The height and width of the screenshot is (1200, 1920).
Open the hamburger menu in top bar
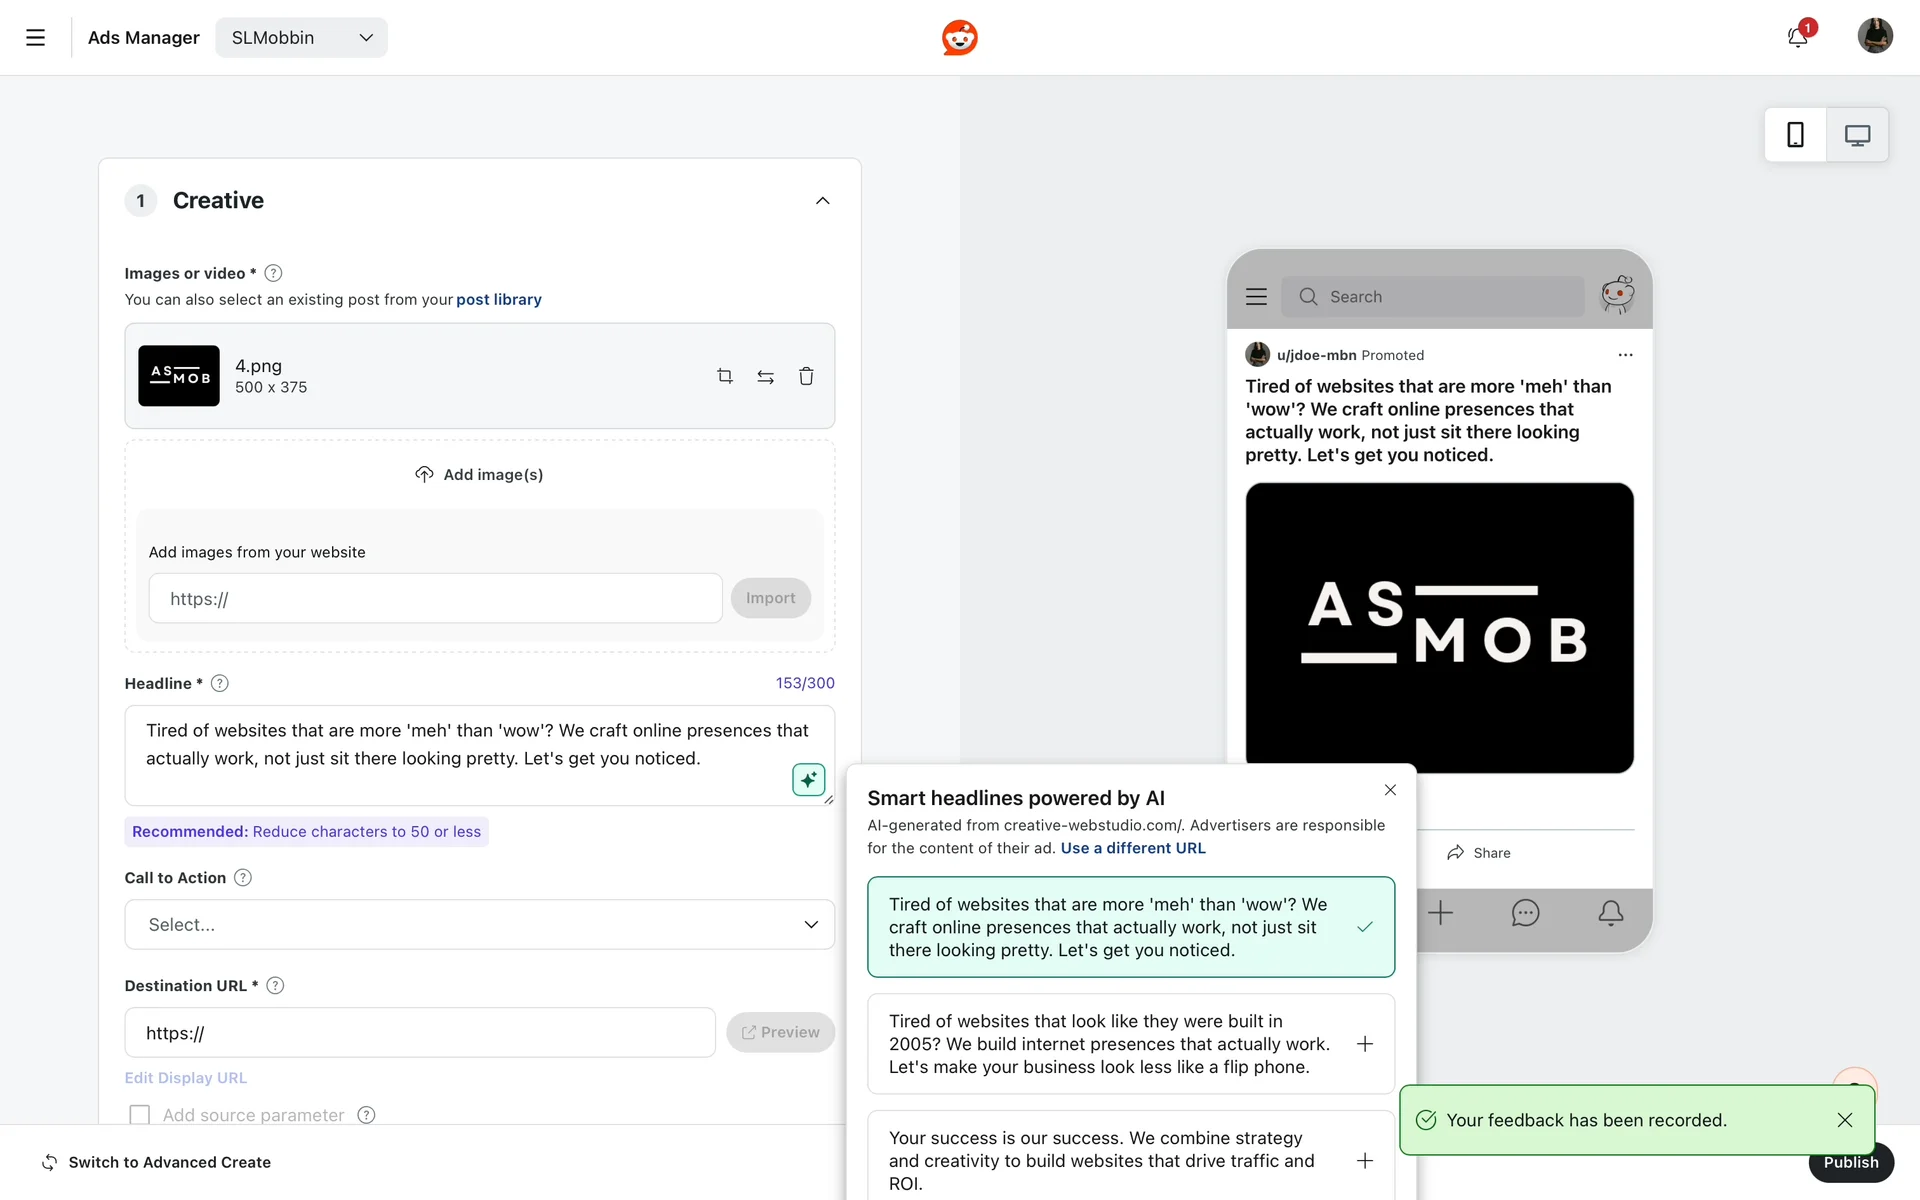click(x=35, y=37)
